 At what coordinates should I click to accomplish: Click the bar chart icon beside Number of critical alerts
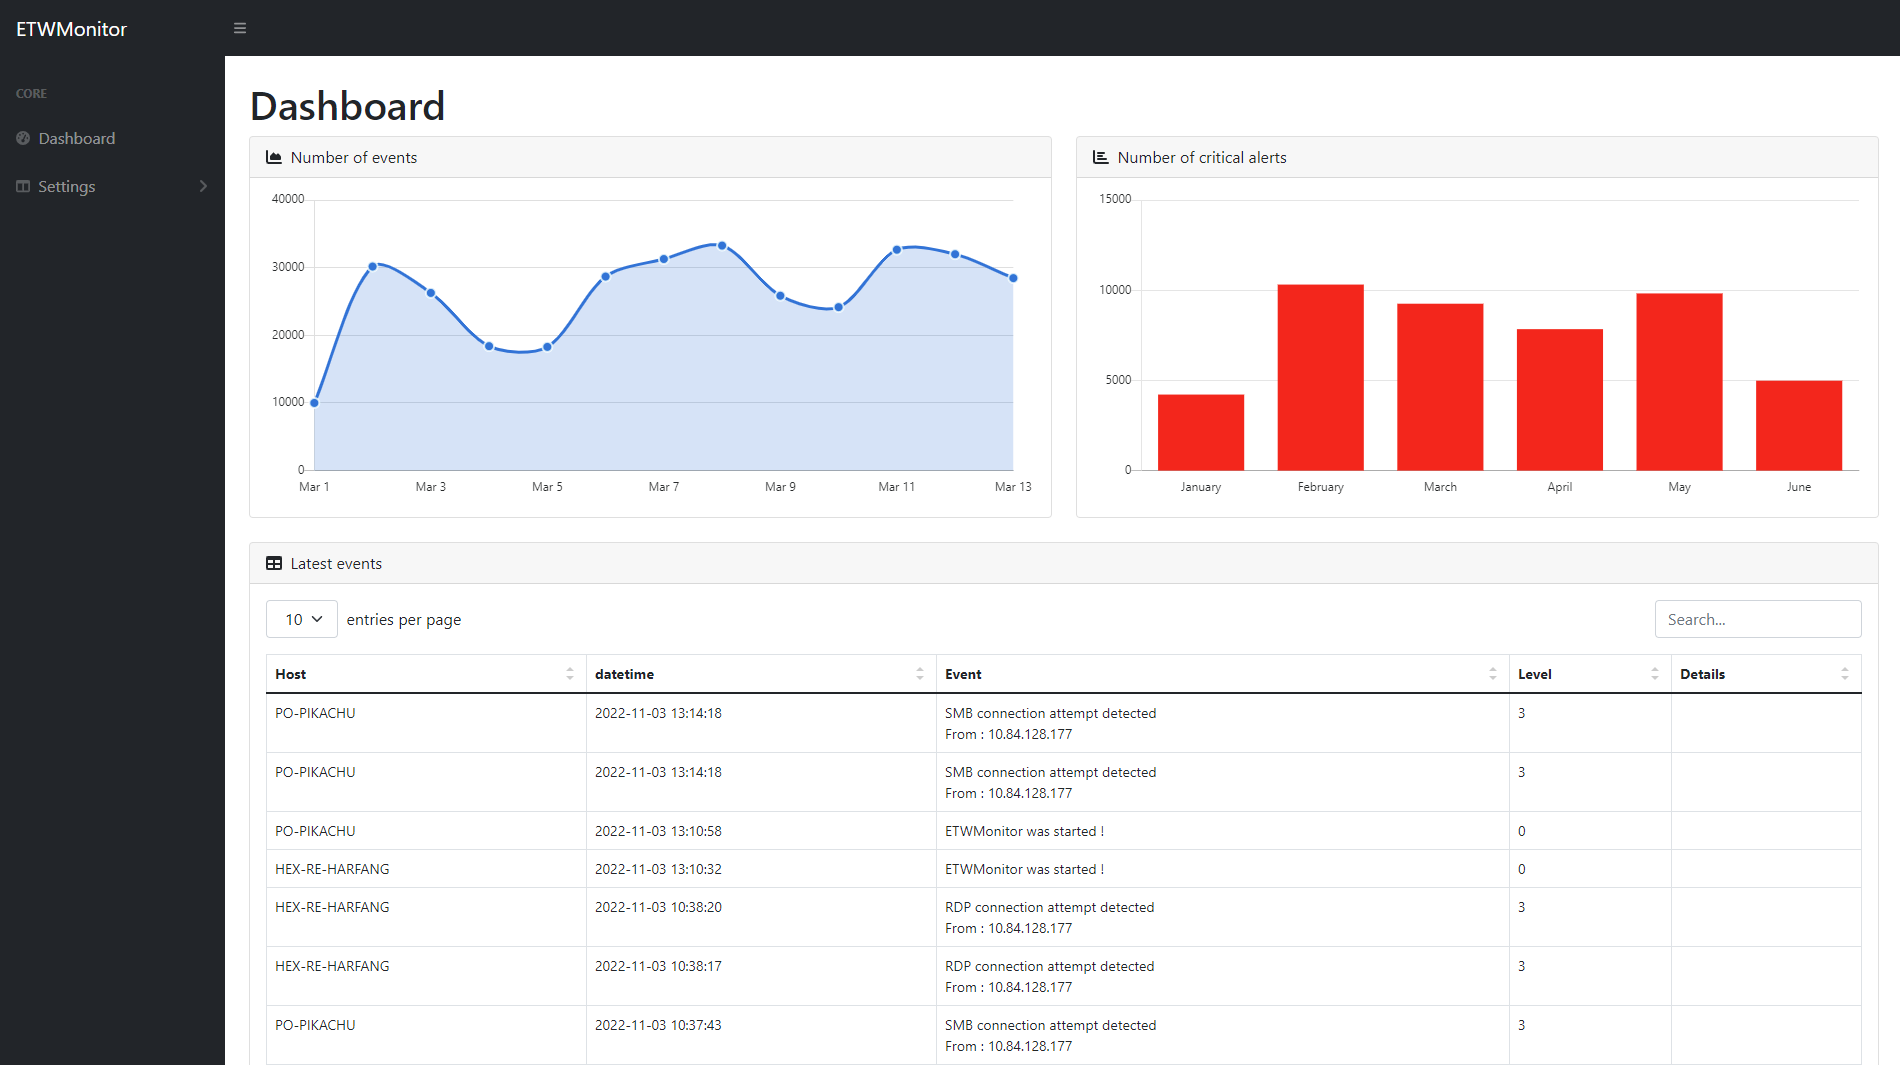coord(1099,157)
